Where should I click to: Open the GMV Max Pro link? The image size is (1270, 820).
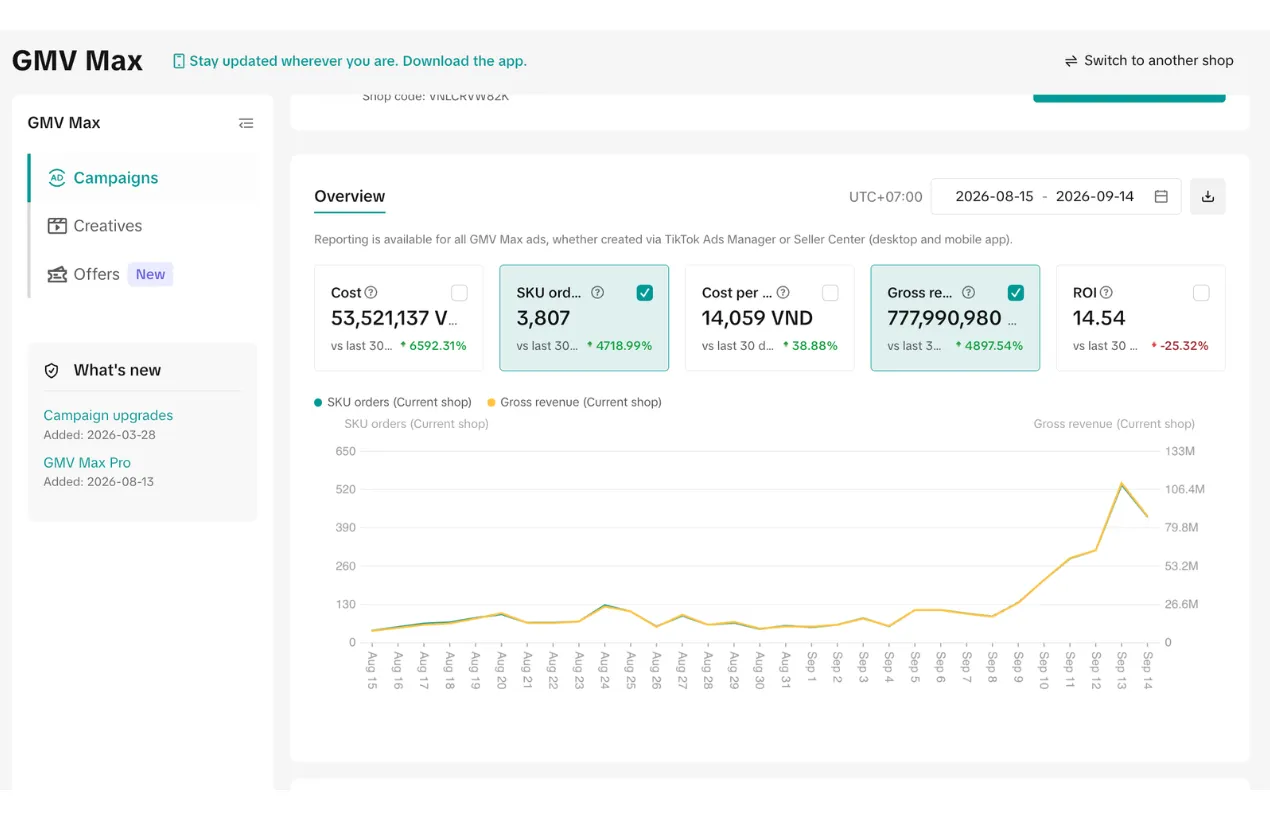click(87, 463)
